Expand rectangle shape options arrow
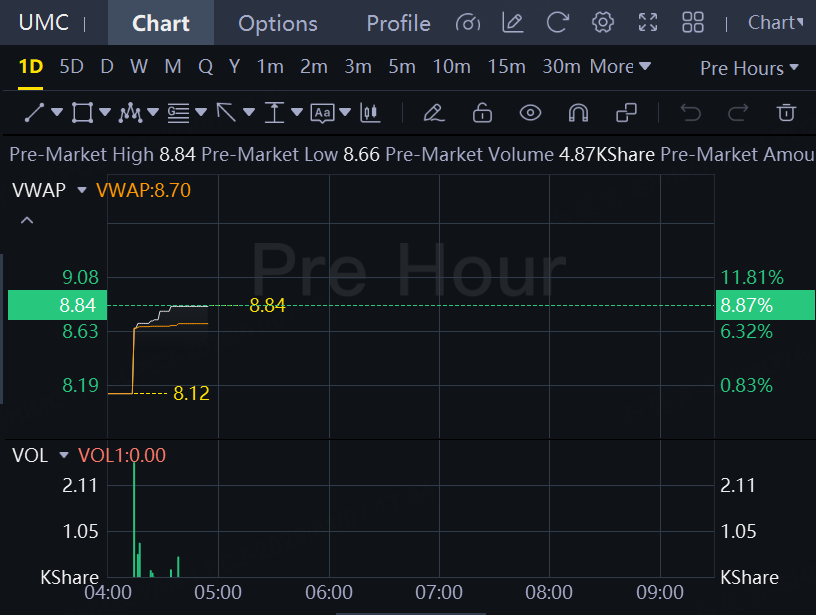This screenshot has height=615, width=816. point(105,112)
